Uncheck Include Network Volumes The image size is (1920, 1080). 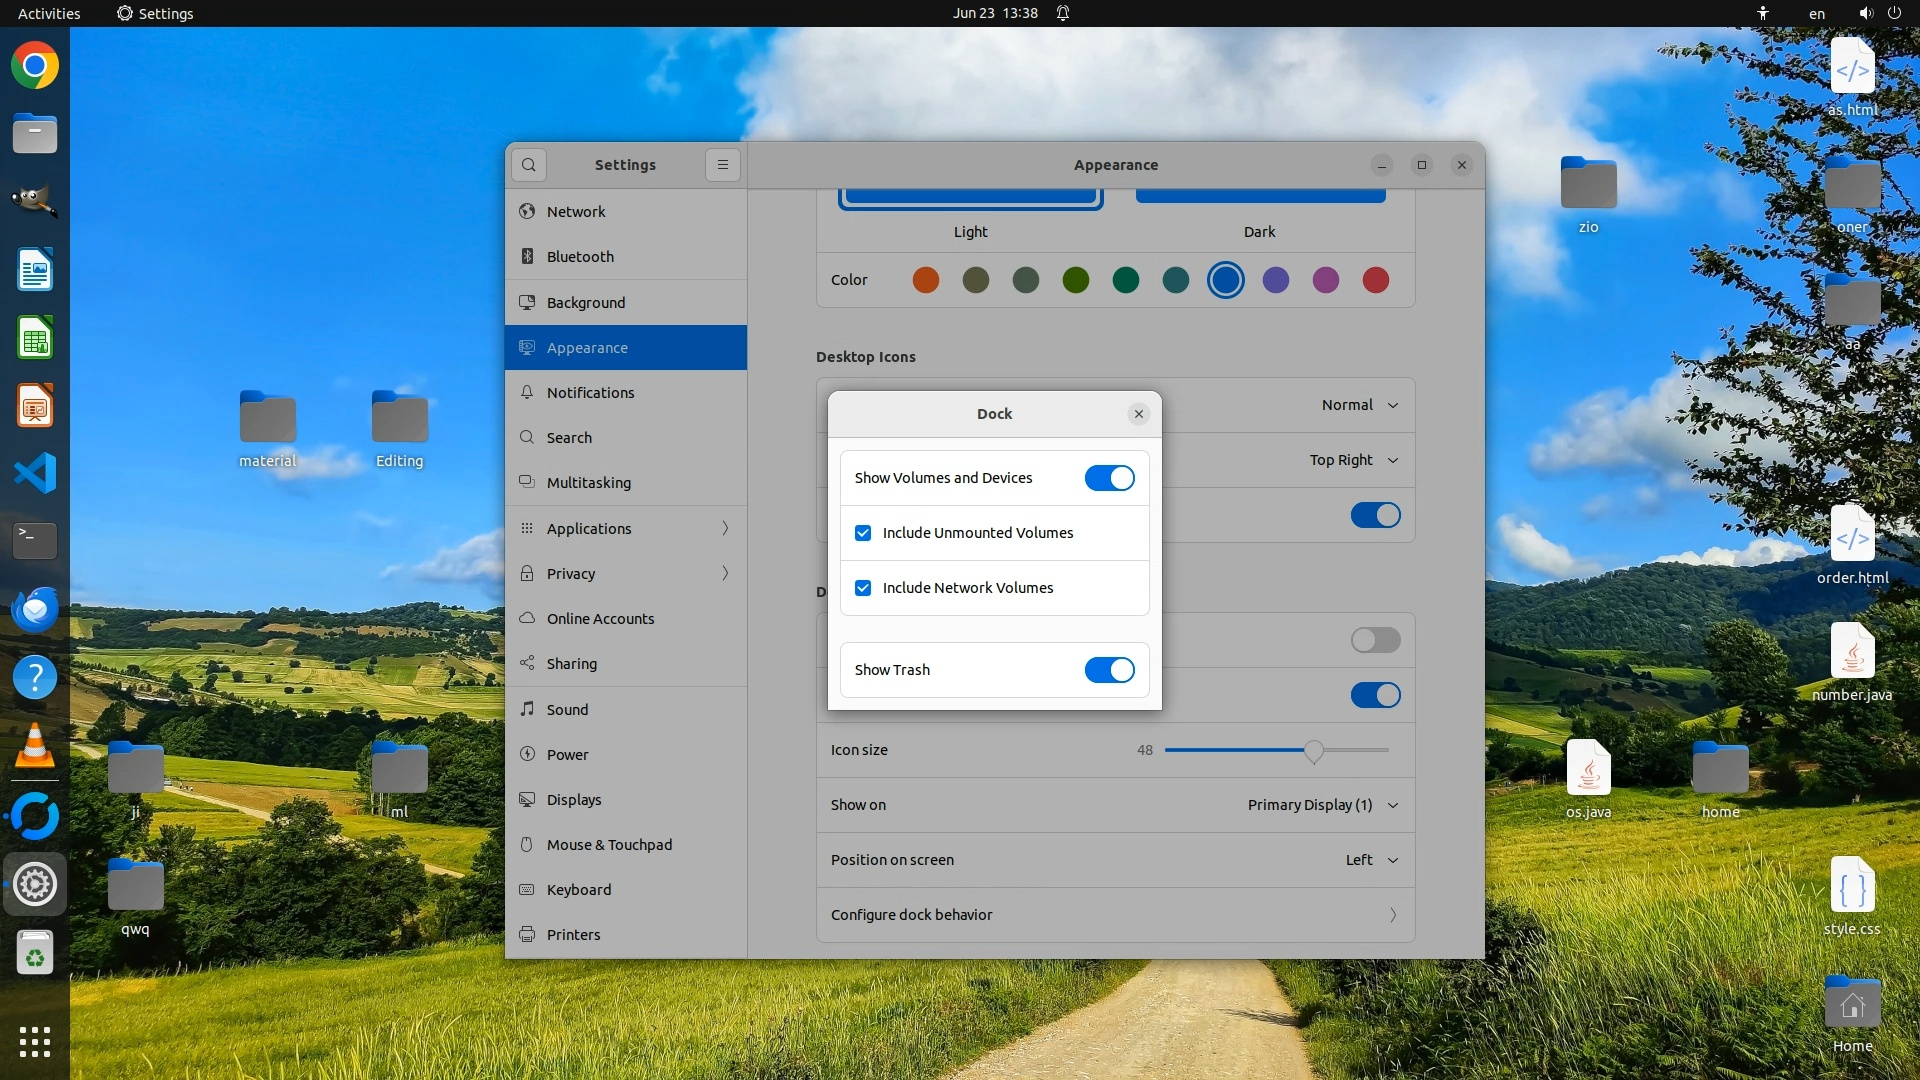863,588
